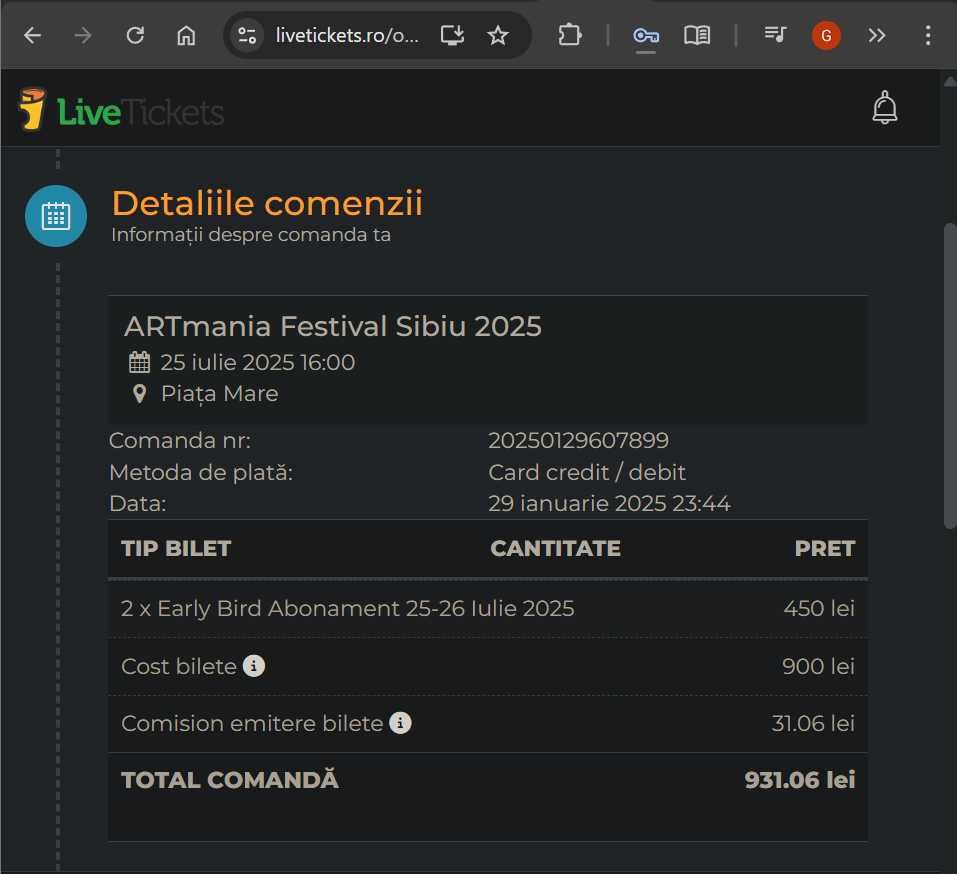957x874 pixels.
Task: Click the livetickets.ro address bar URL
Action: 347,35
